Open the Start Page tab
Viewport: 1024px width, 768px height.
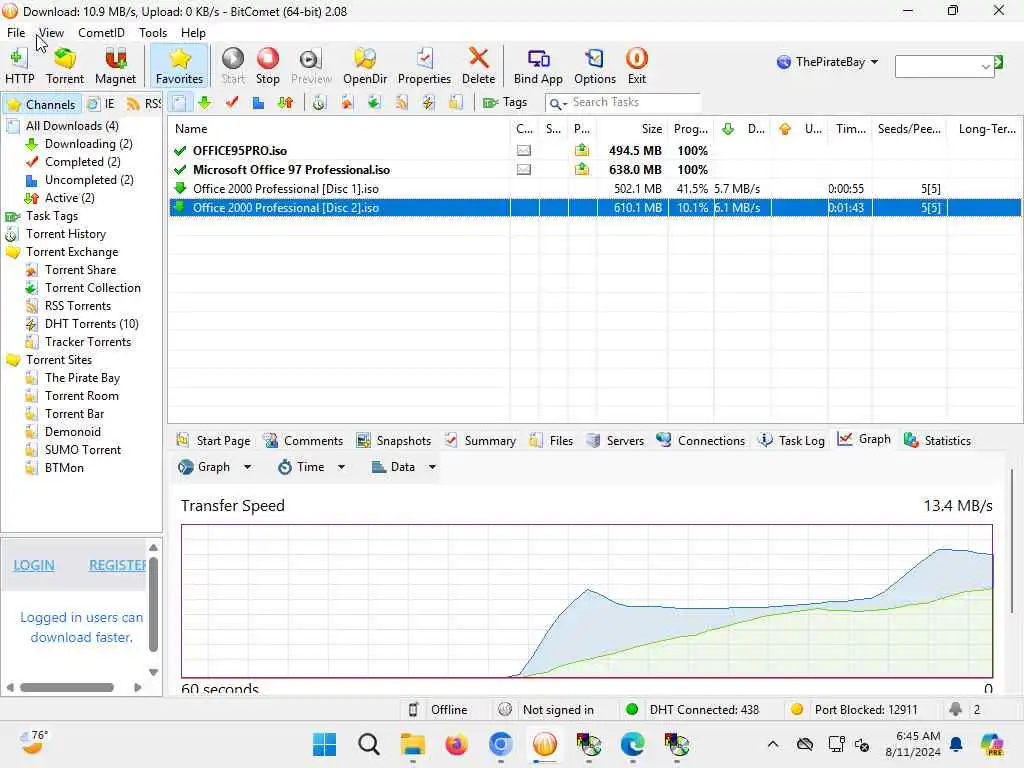pos(214,441)
